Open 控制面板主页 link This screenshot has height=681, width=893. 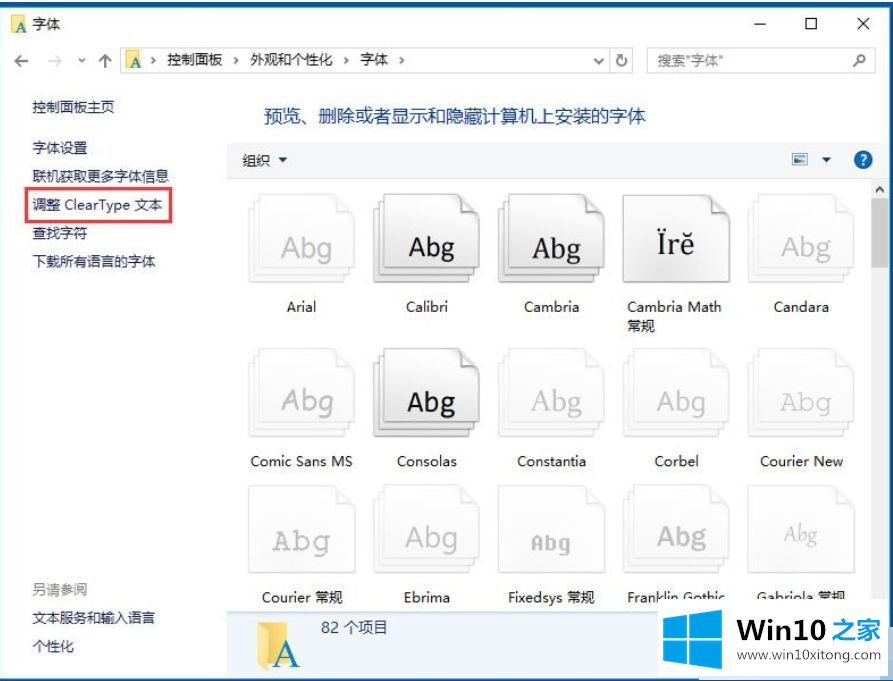click(x=73, y=107)
